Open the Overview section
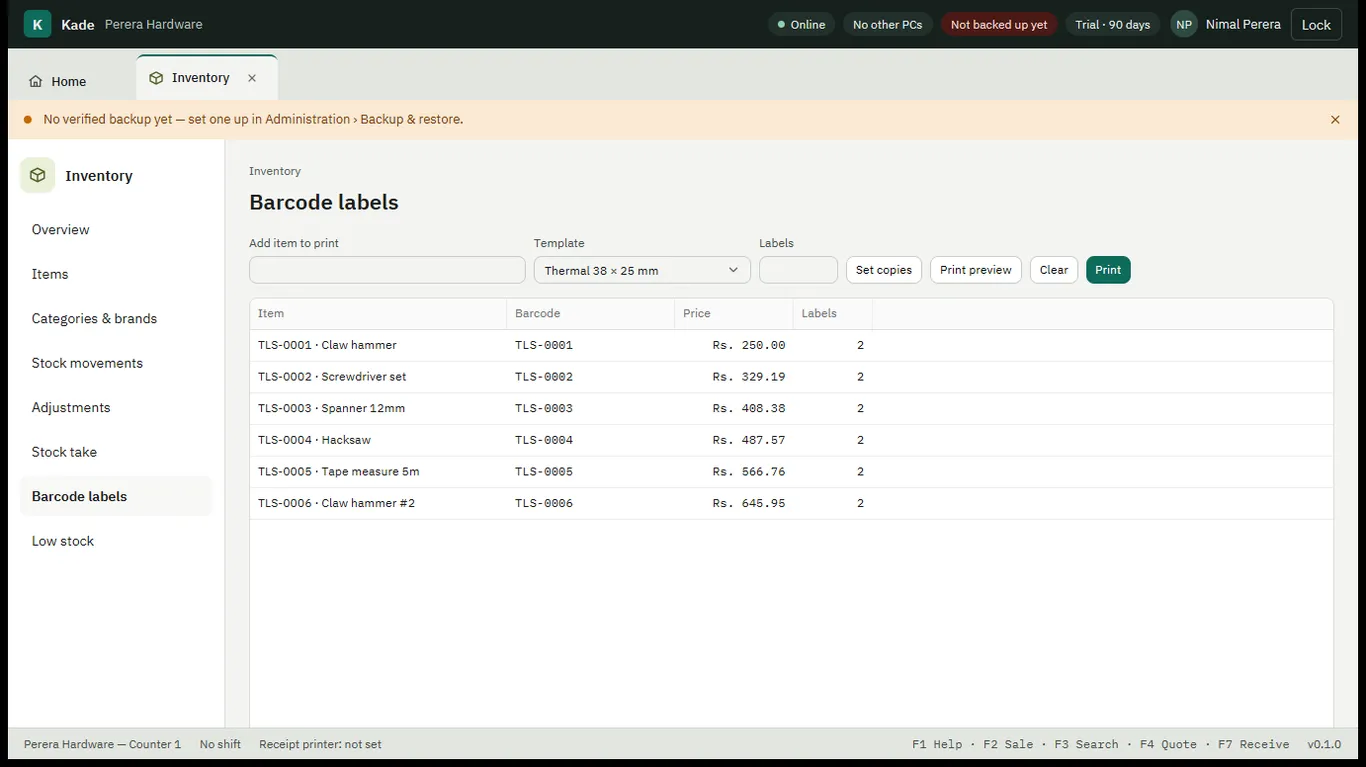This screenshot has width=1366, height=767. coord(116,230)
